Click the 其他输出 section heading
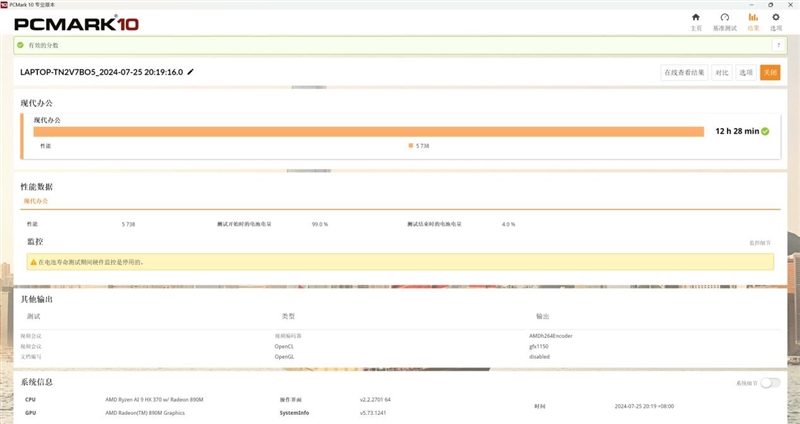 pos(36,299)
